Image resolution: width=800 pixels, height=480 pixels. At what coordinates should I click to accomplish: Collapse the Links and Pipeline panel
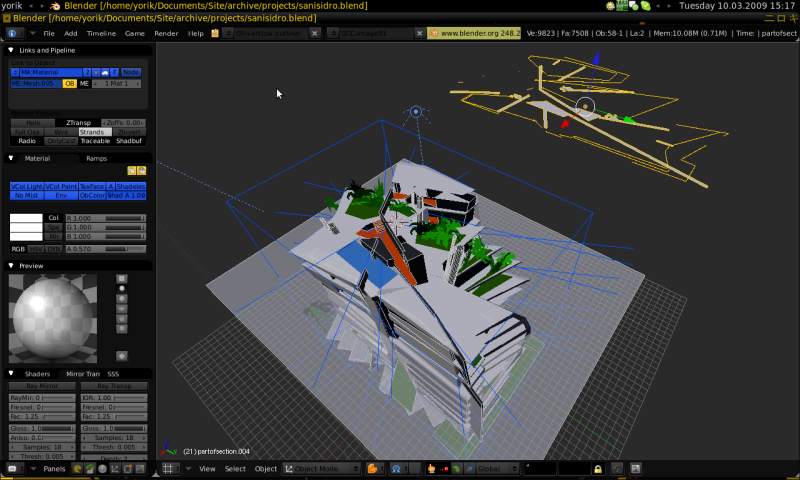pos(12,50)
